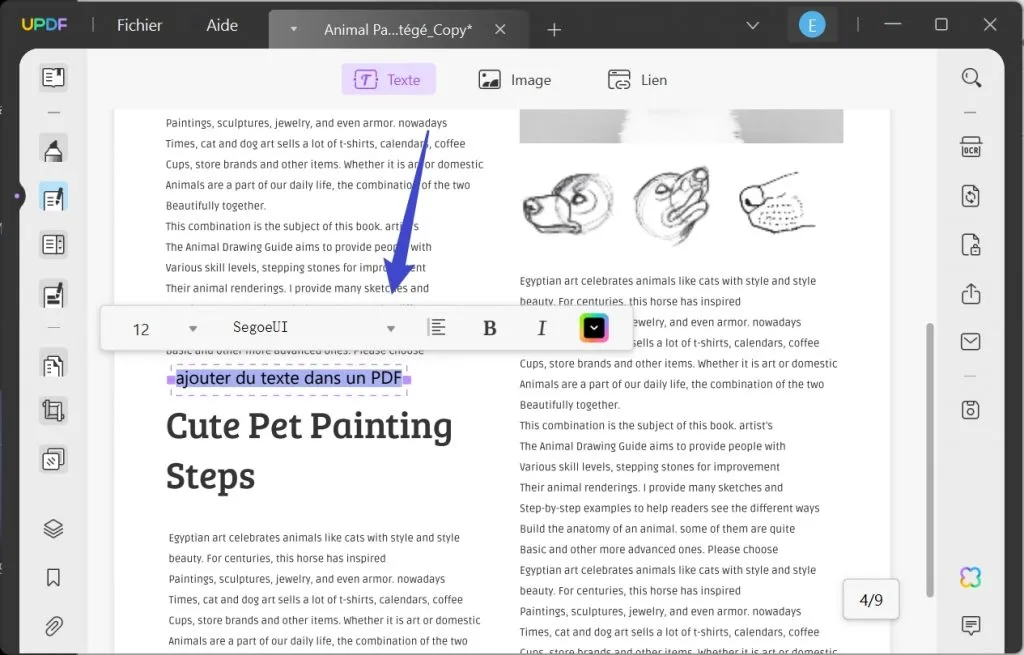Open the text color swatch picker

594,327
